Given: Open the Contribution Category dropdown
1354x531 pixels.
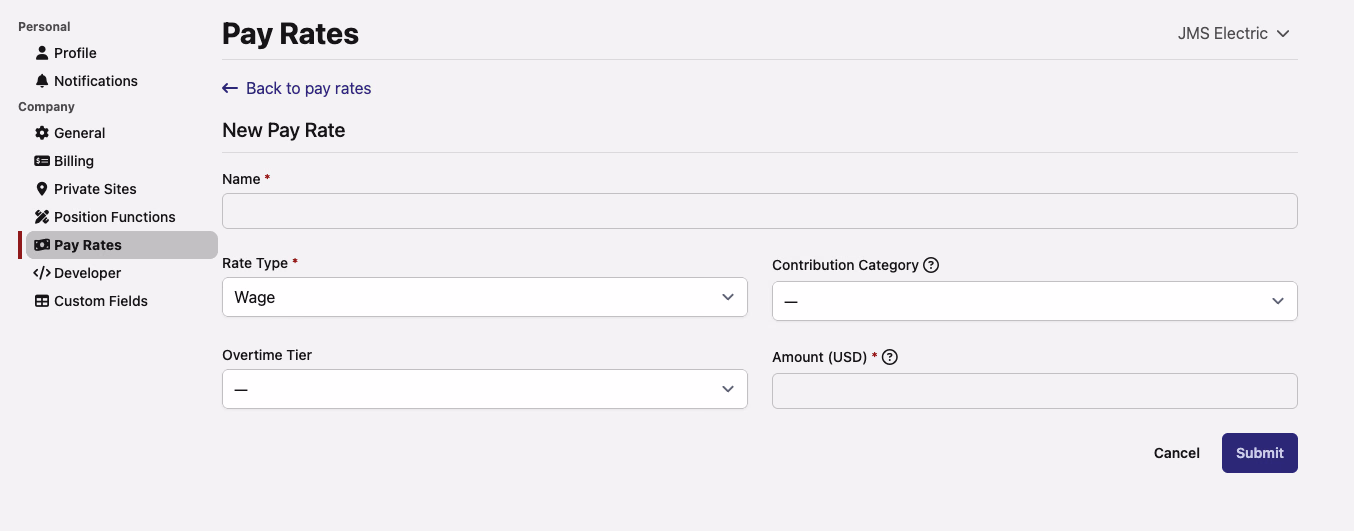Looking at the screenshot, I should (x=1034, y=301).
